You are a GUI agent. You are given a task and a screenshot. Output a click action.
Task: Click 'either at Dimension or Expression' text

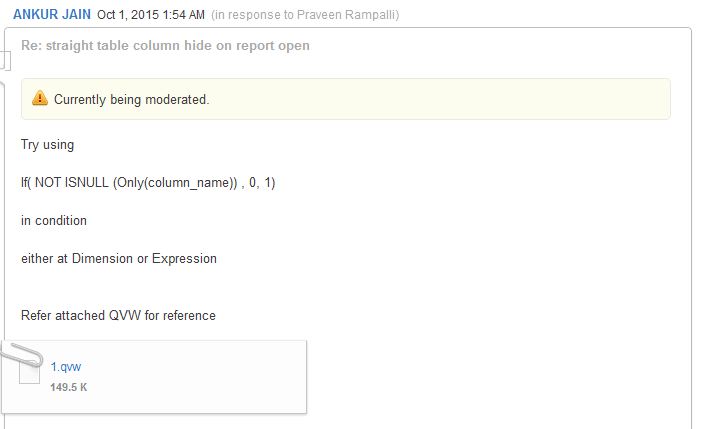(119, 259)
